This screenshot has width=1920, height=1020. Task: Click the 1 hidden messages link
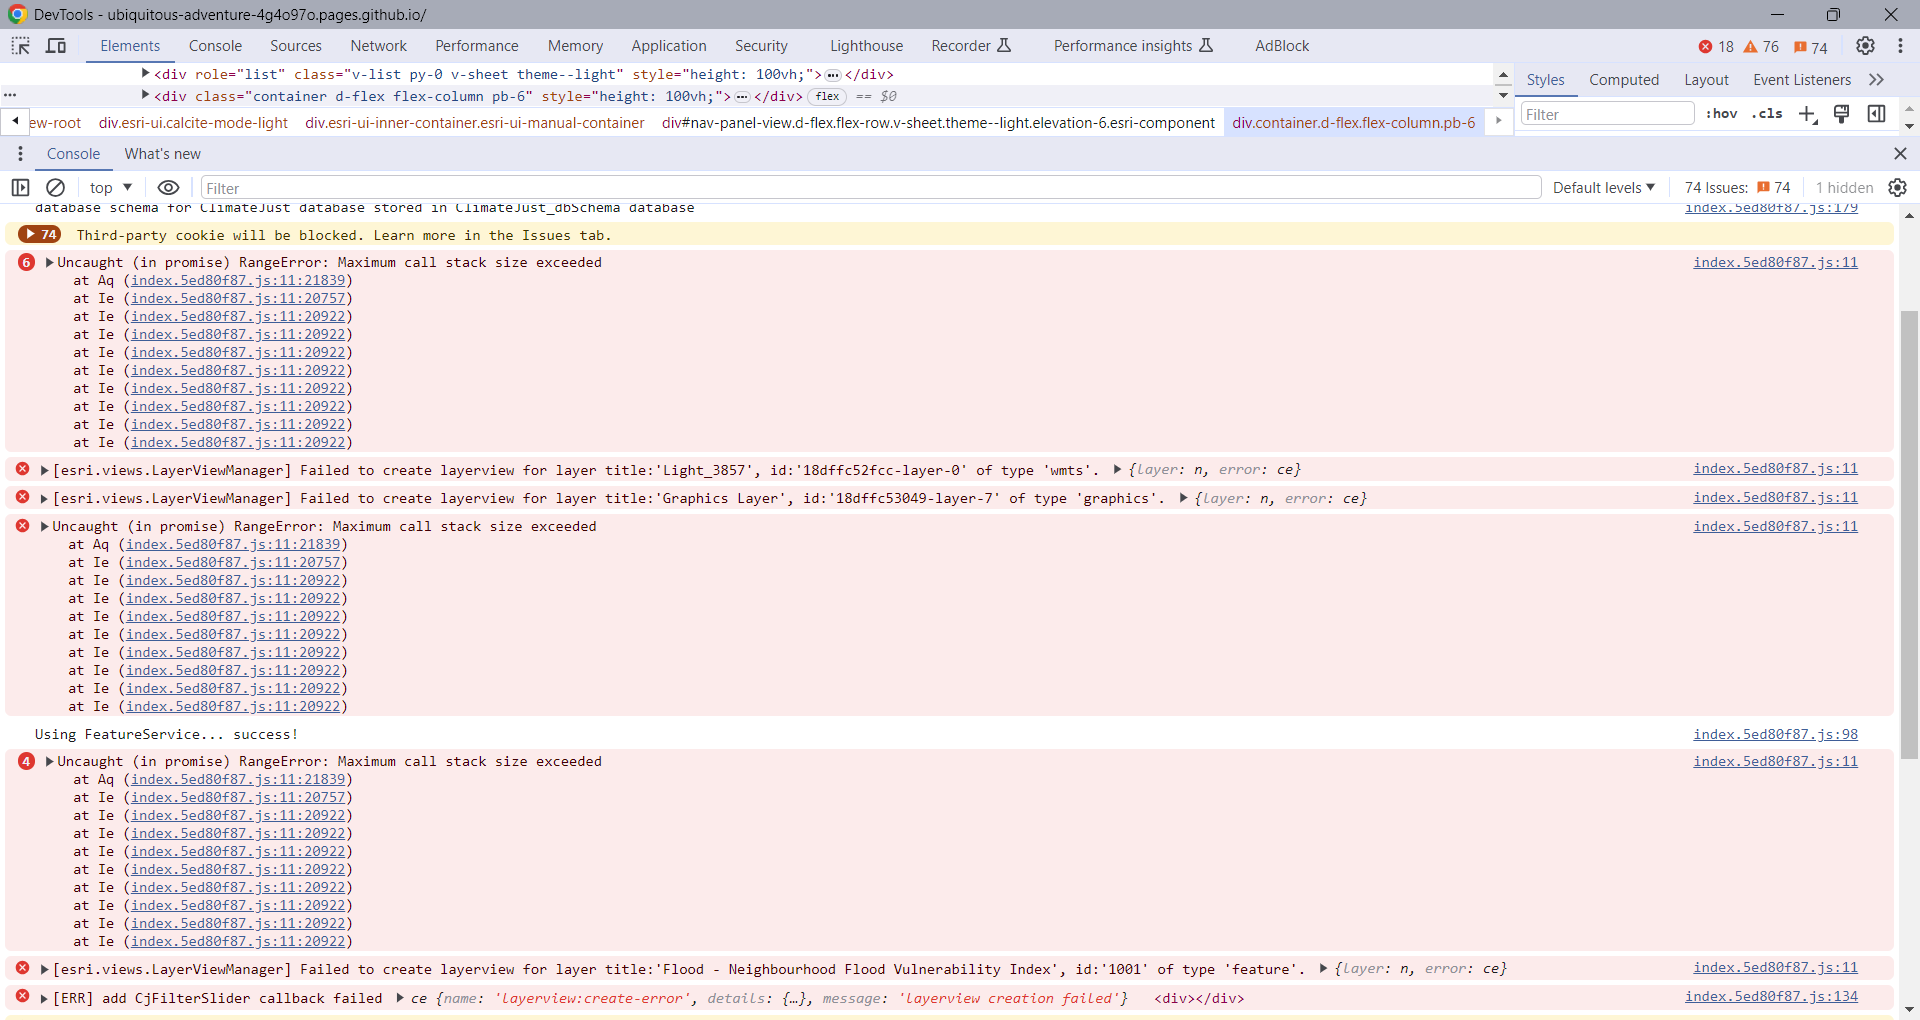tap(1843, 187)
